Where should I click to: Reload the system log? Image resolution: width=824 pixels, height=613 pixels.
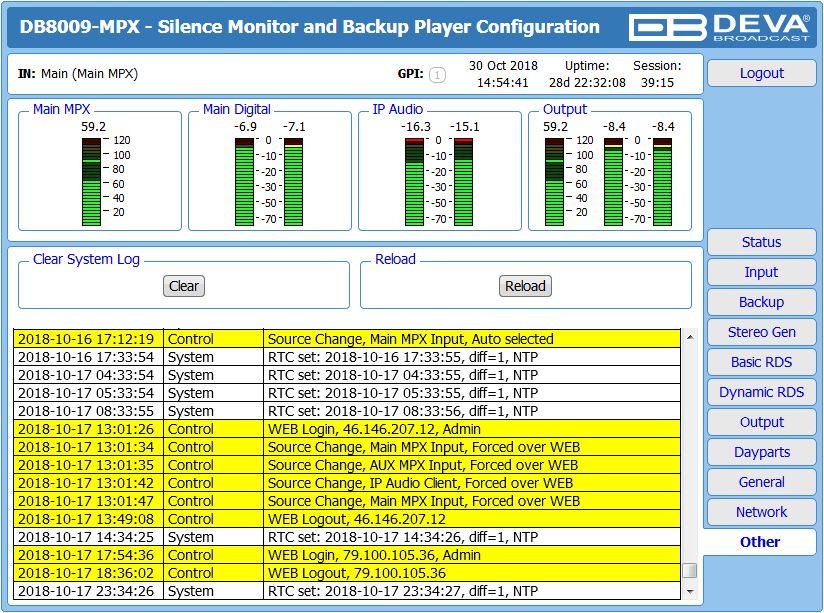pos(525,286)
